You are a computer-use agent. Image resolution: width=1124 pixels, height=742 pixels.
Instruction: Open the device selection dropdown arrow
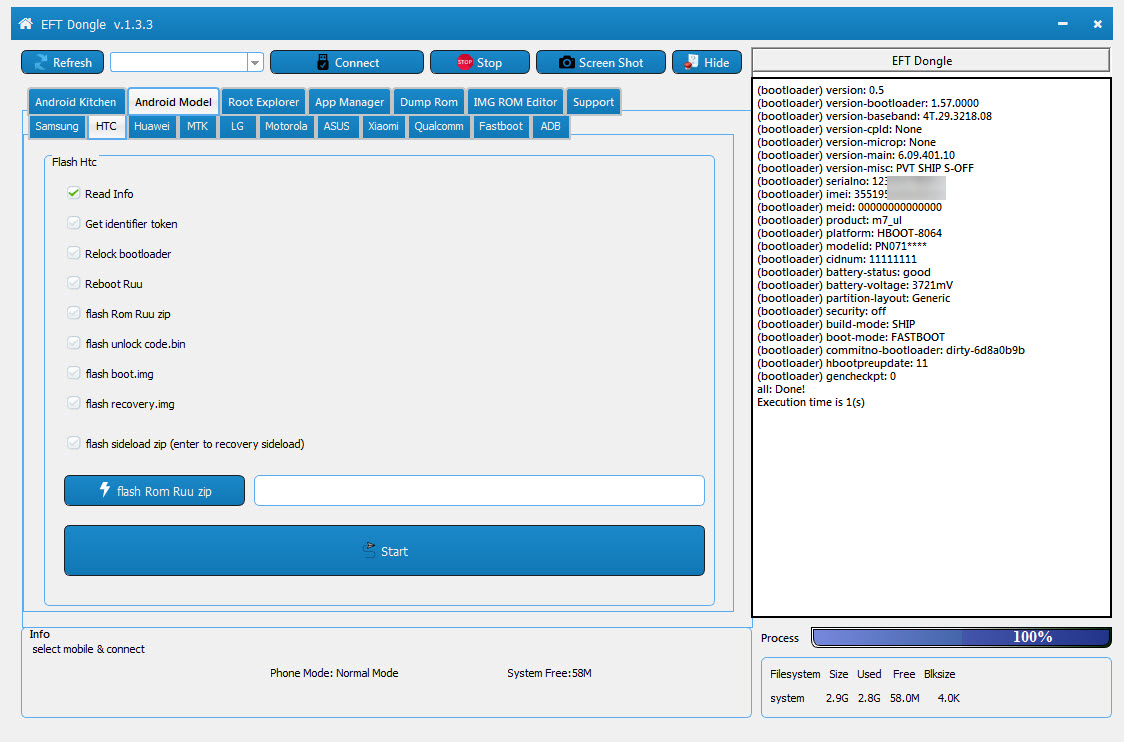(255, 62)
